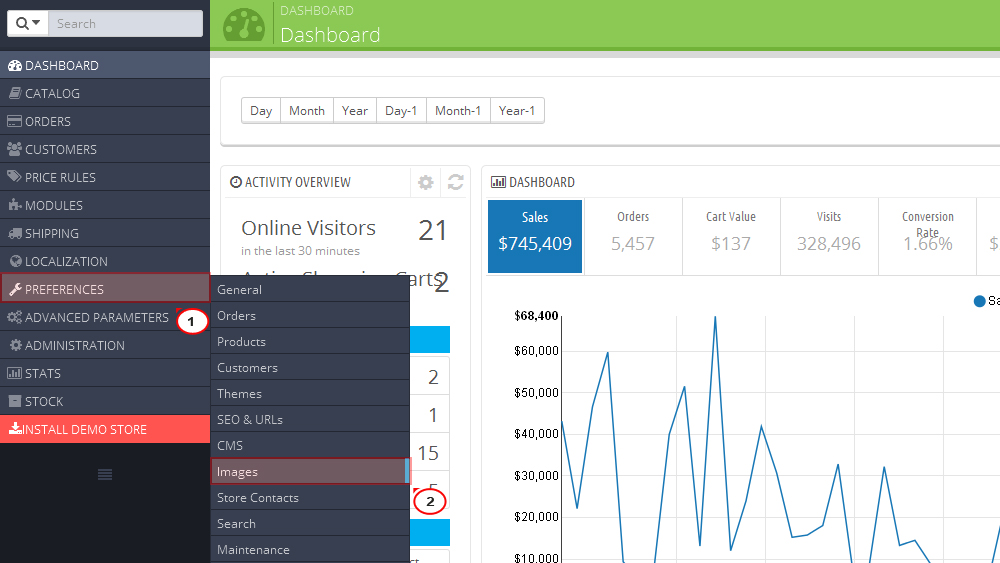This screenshot has width=1000, height=563.
Task: Click the Activity Overview clock icon
Action: [235, 182]
